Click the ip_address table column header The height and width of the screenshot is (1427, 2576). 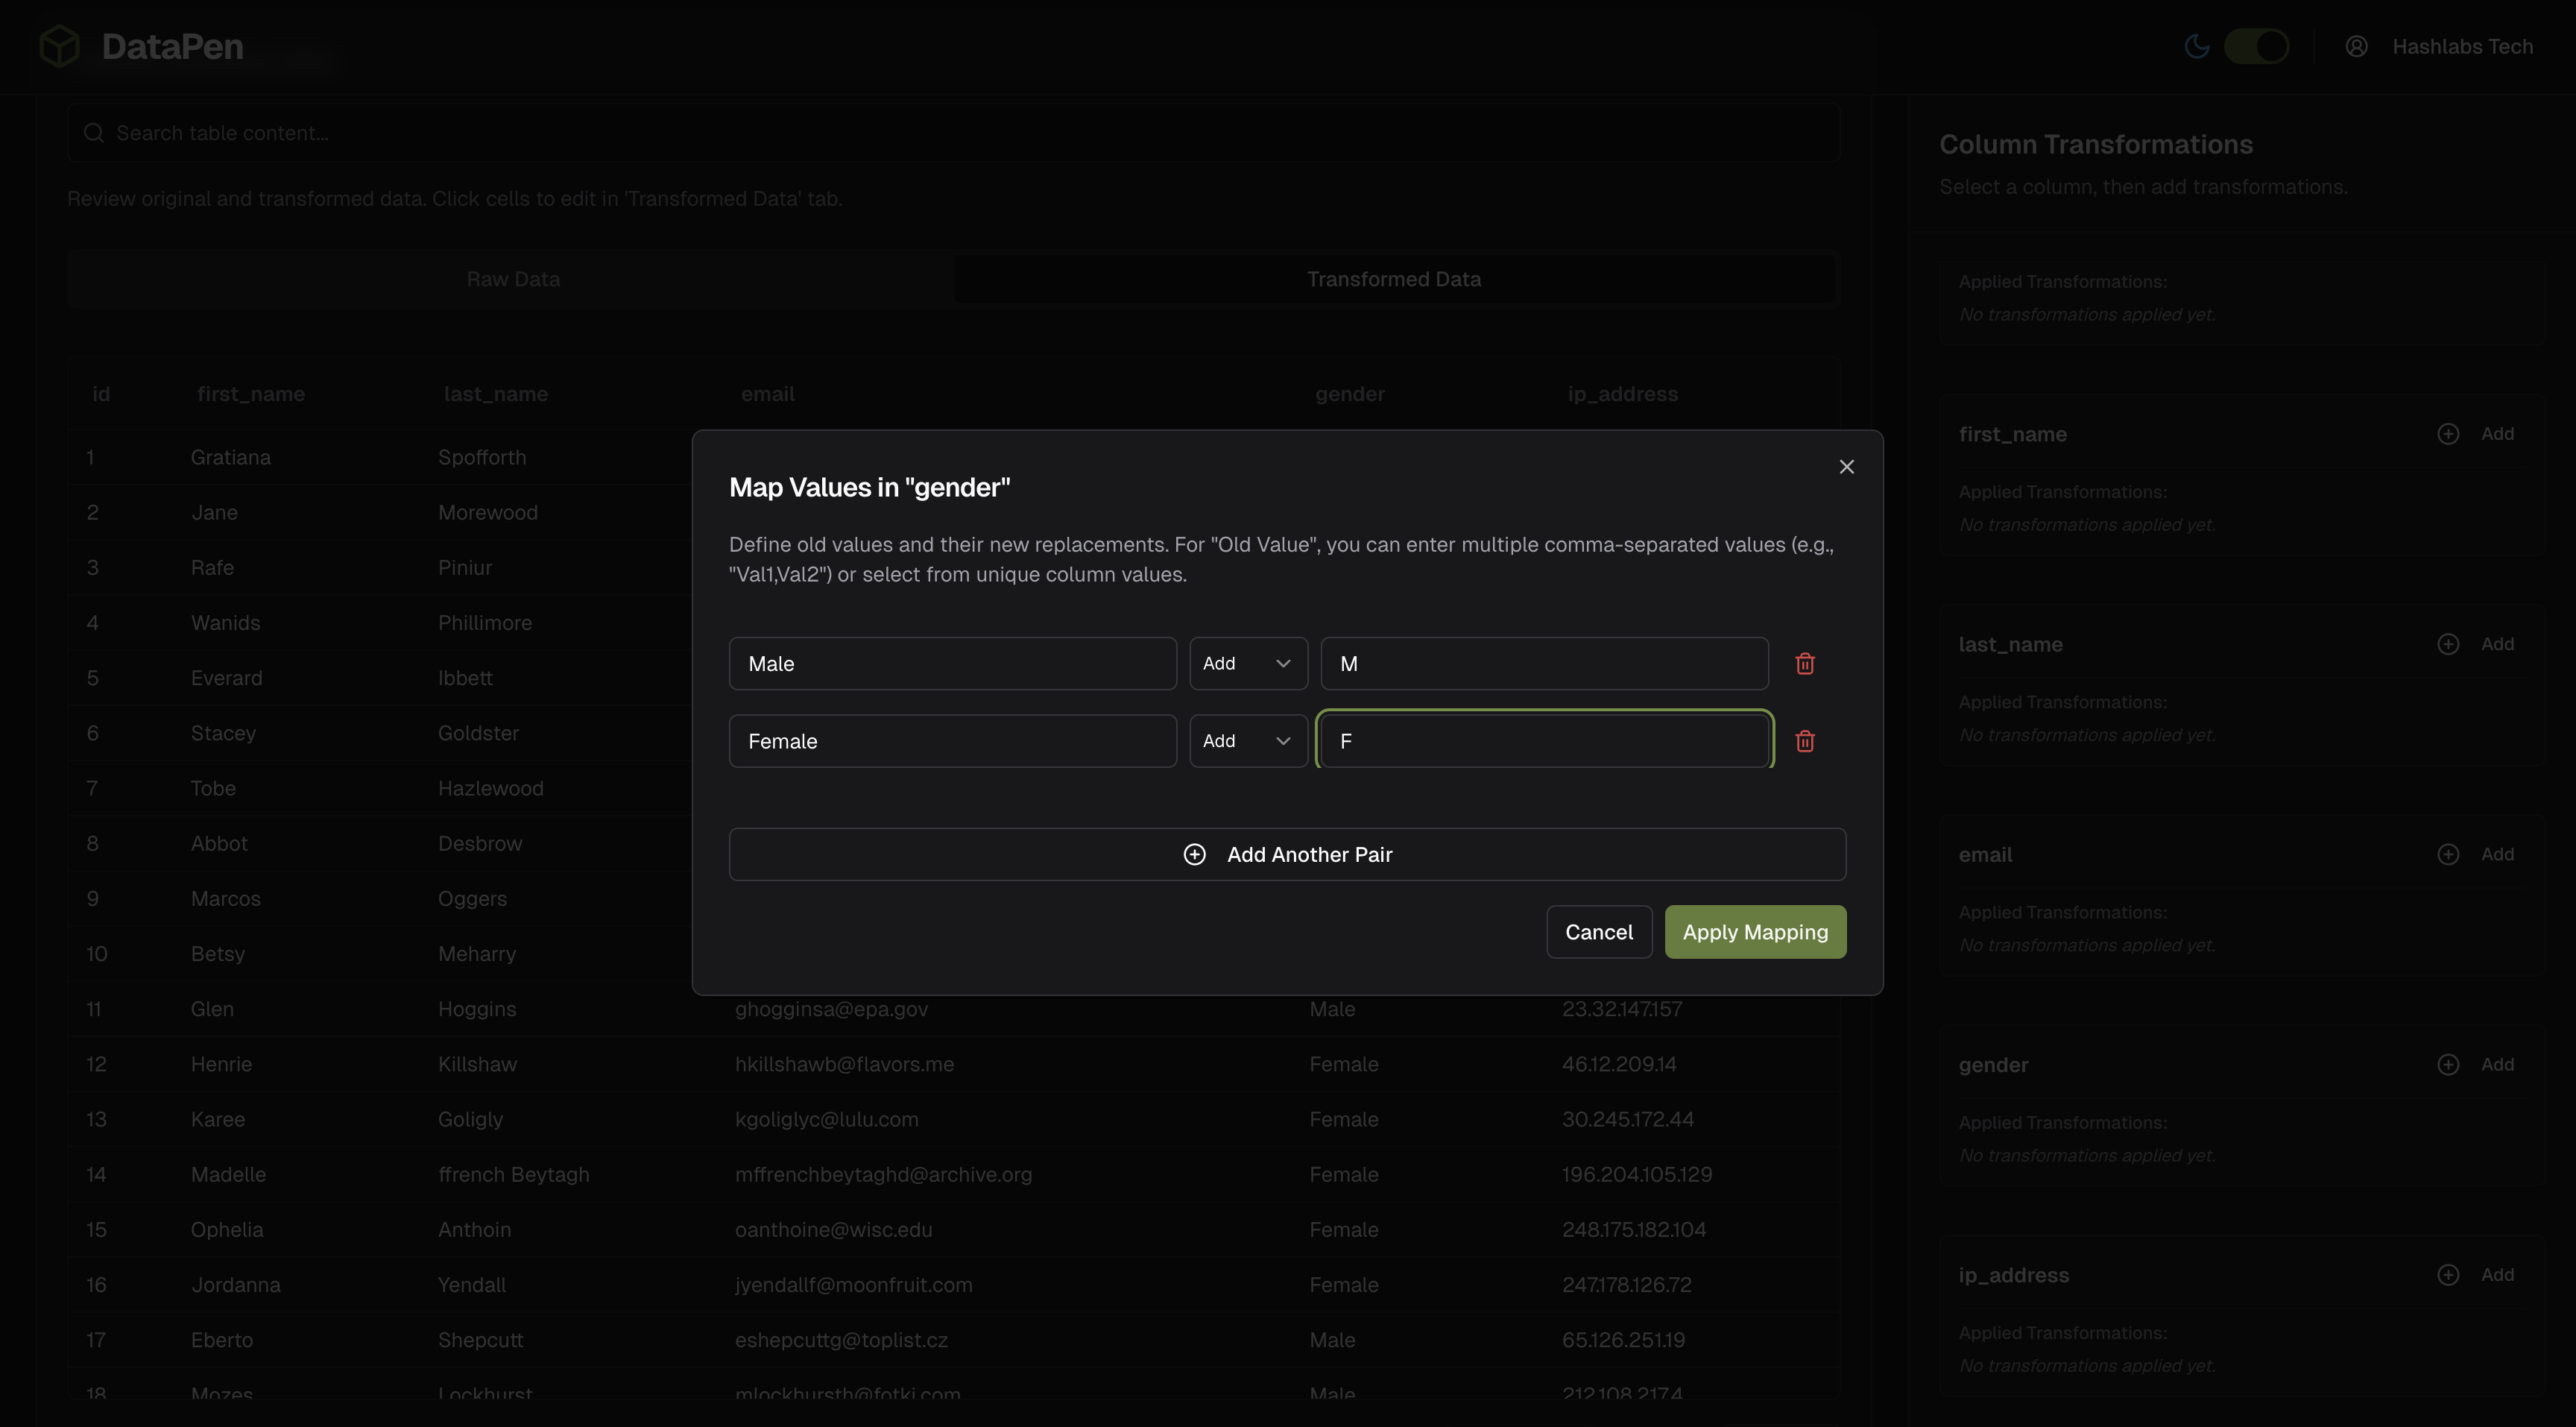click(x=1622, y=394)
